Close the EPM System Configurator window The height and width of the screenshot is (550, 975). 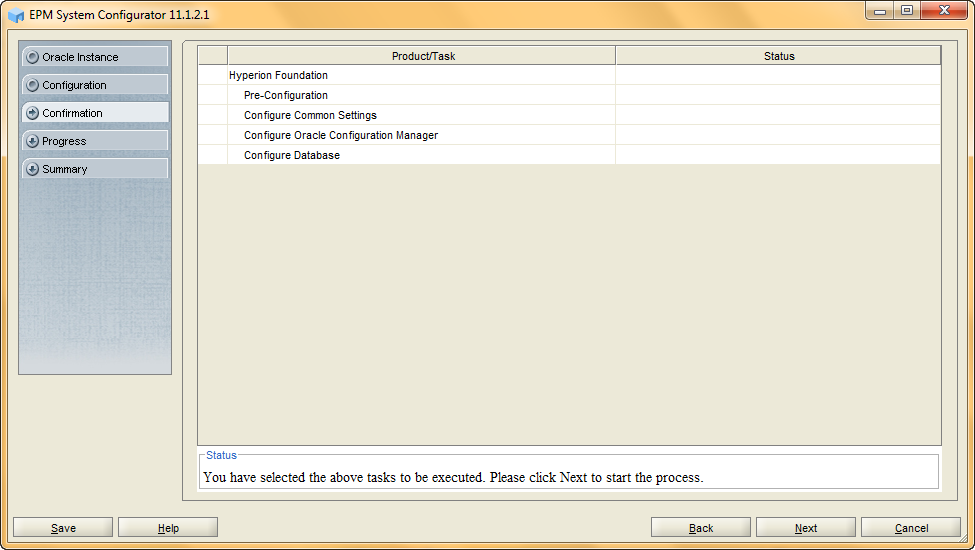[945, 11]
